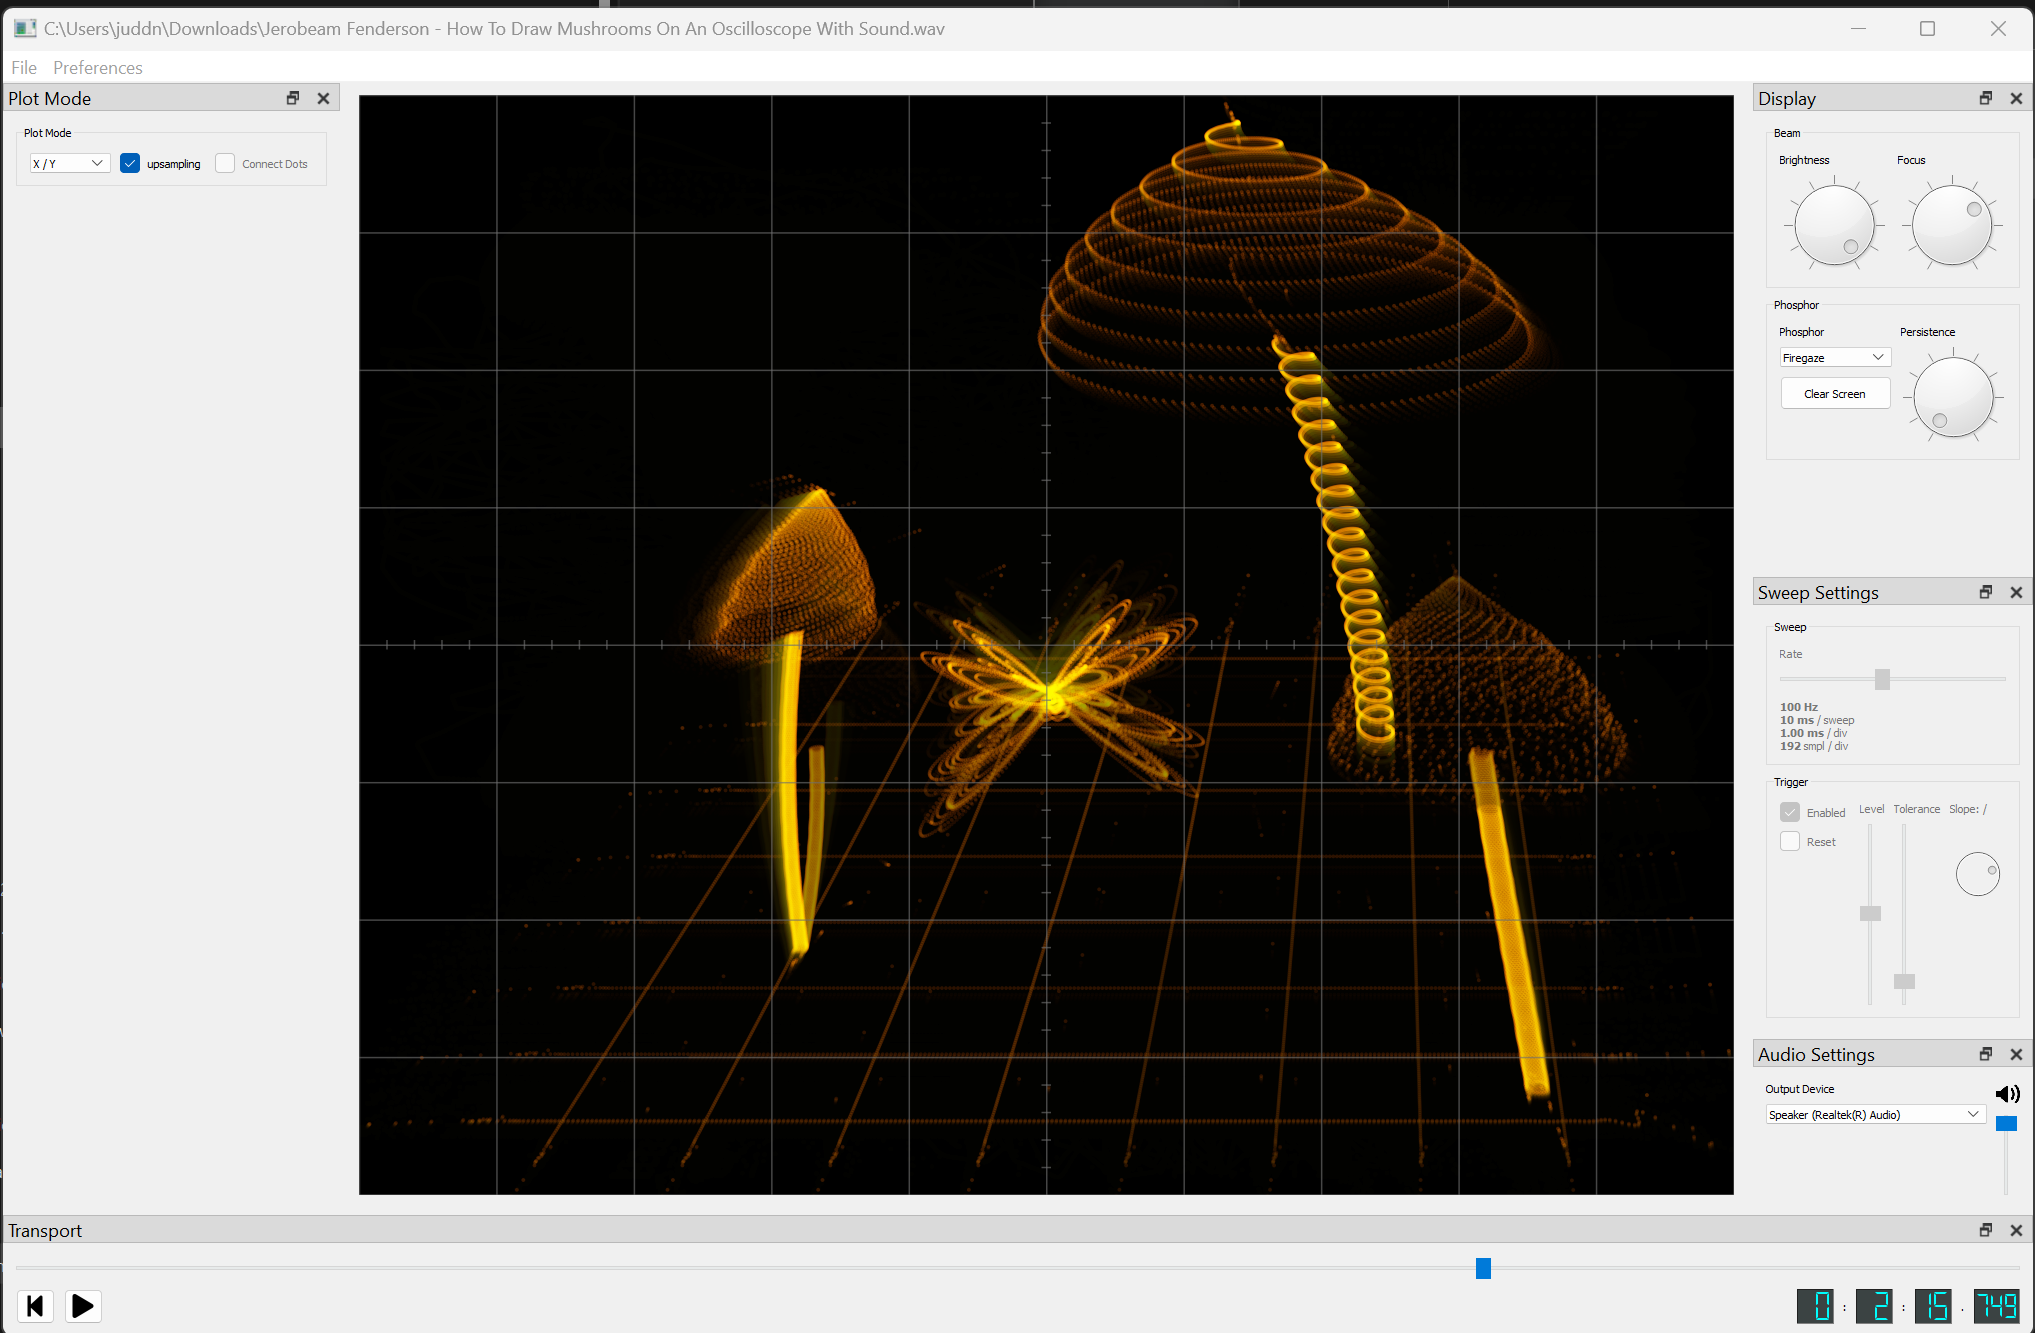Float the Plot Mode panel
Screen dimensions: 2035x1333
293,98
